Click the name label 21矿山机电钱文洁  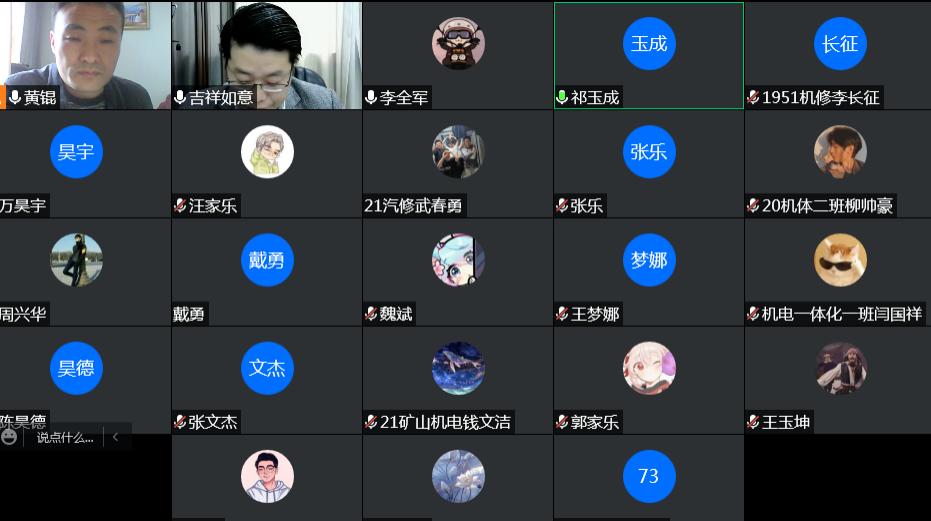click(445, 422)
